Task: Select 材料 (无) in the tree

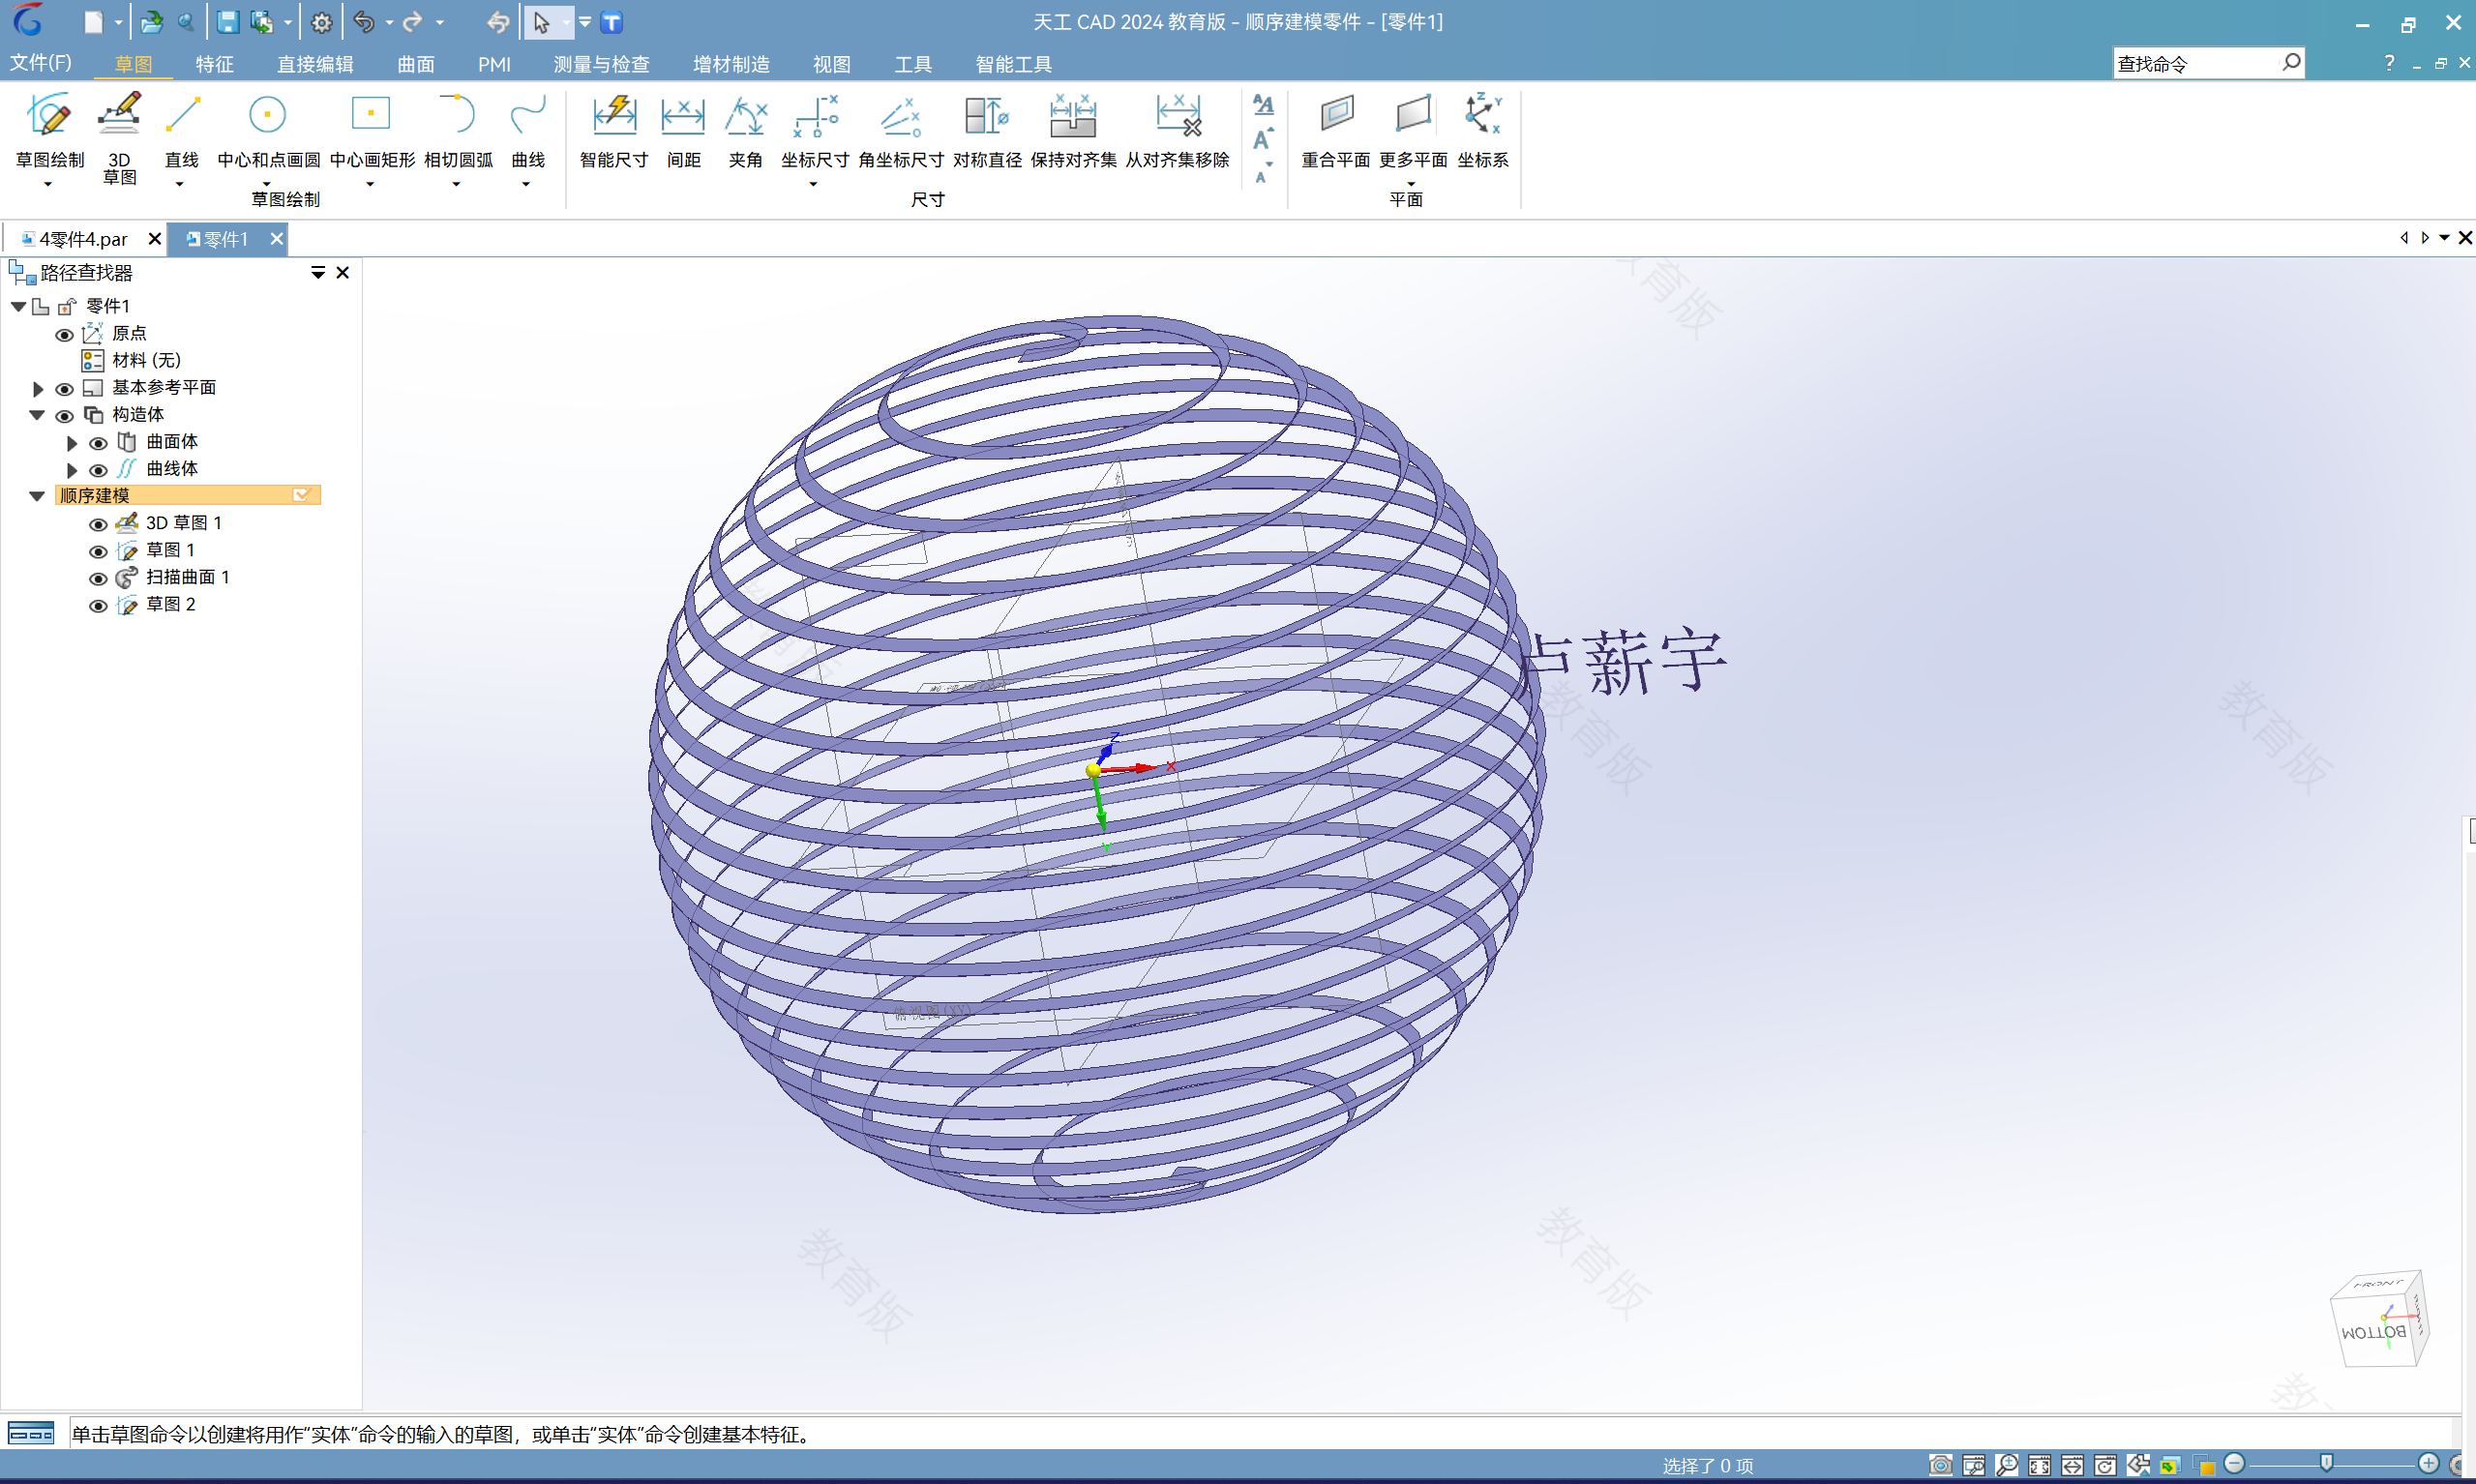Action: coord(146,360)
